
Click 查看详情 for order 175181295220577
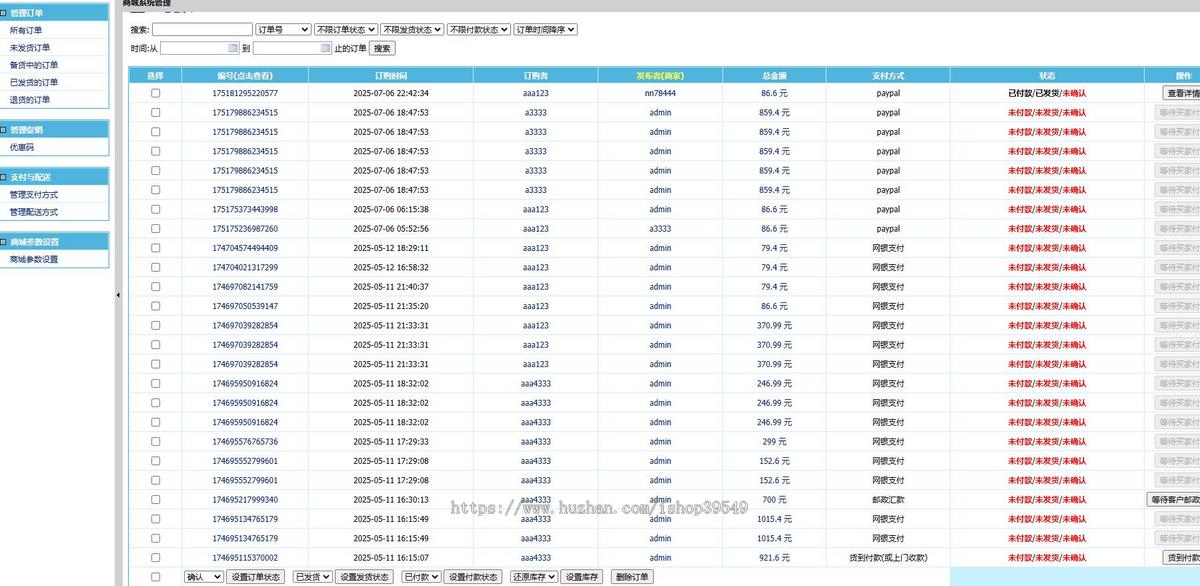[1182, 93]
